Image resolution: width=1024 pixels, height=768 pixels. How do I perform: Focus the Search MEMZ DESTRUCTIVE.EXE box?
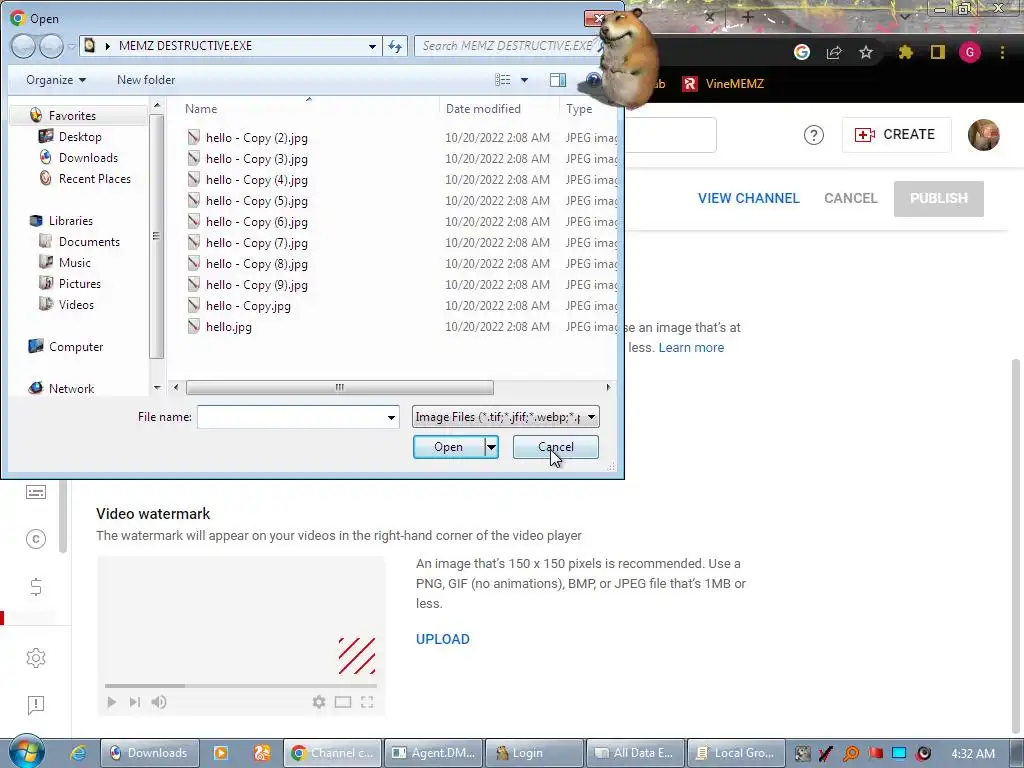[506, 46]
